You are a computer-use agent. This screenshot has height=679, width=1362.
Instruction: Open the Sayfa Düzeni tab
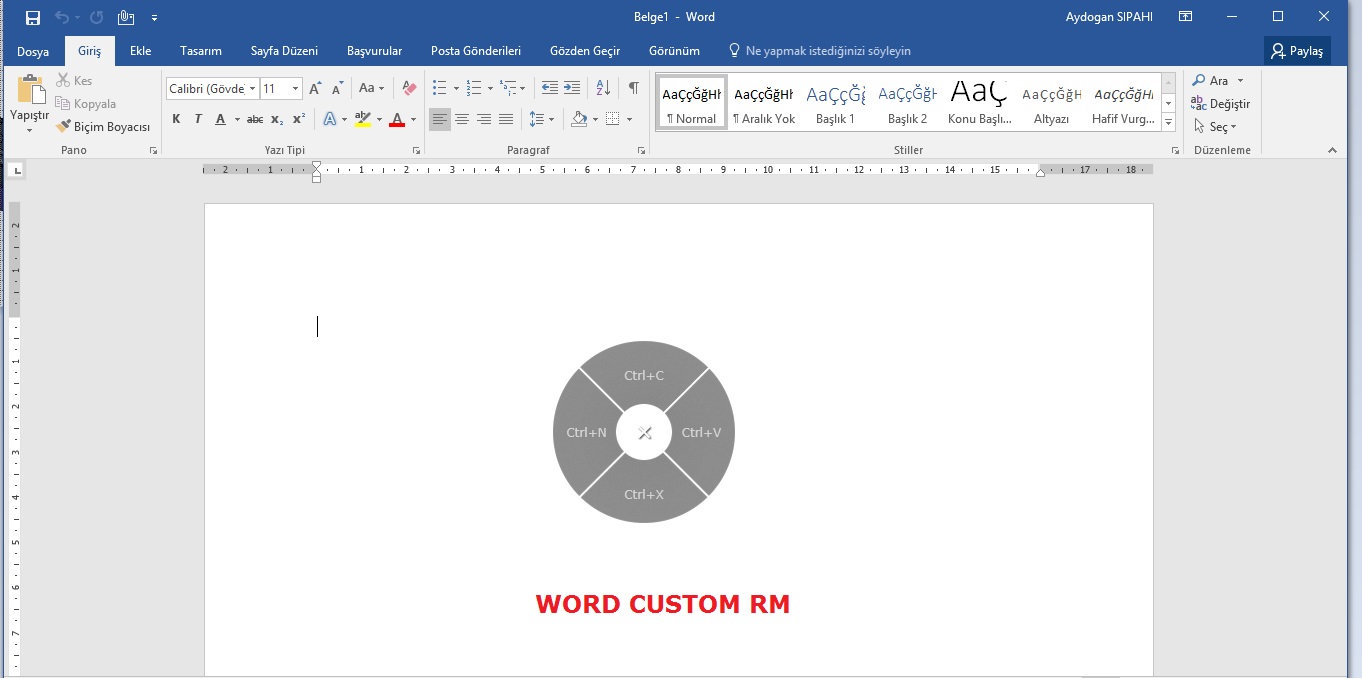[x=284, y=51]
